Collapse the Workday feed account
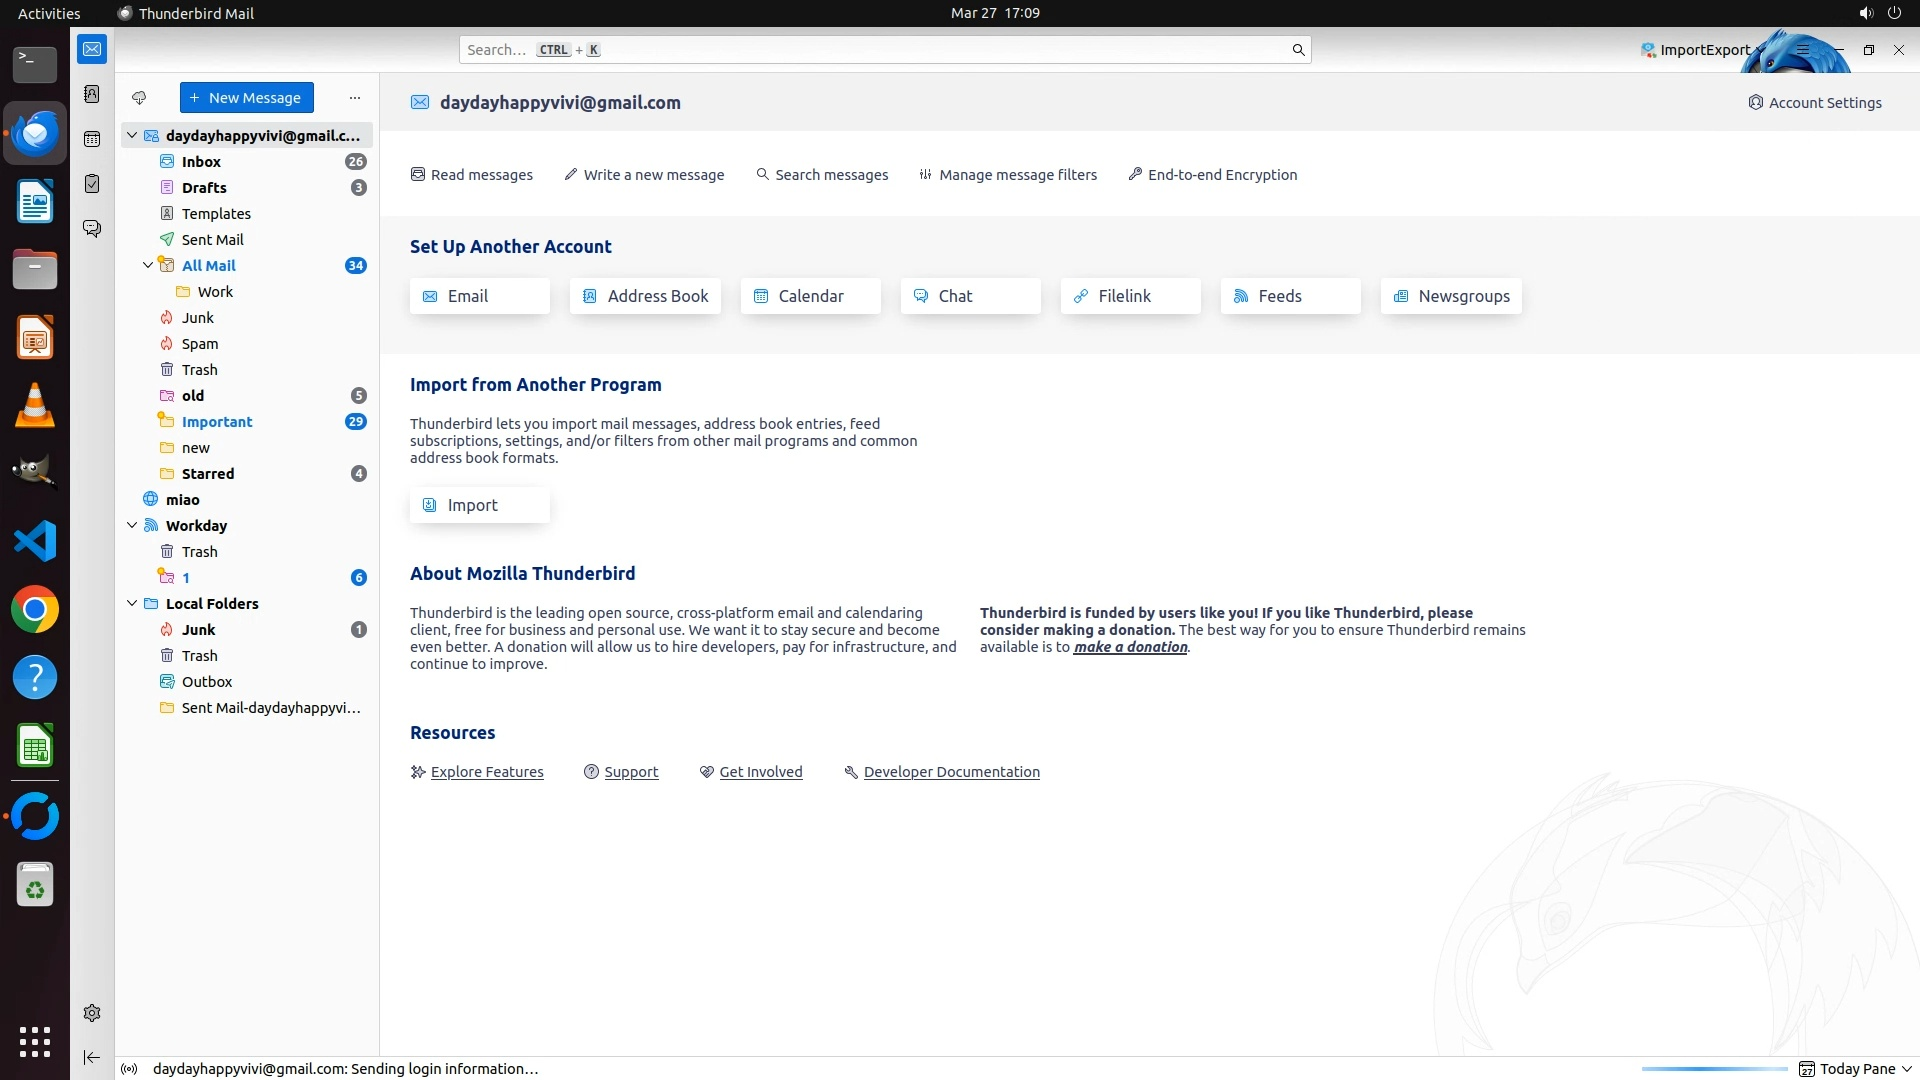Image resolution: width=1920 pixels, height=1080 pixels. tap(132, 525)
